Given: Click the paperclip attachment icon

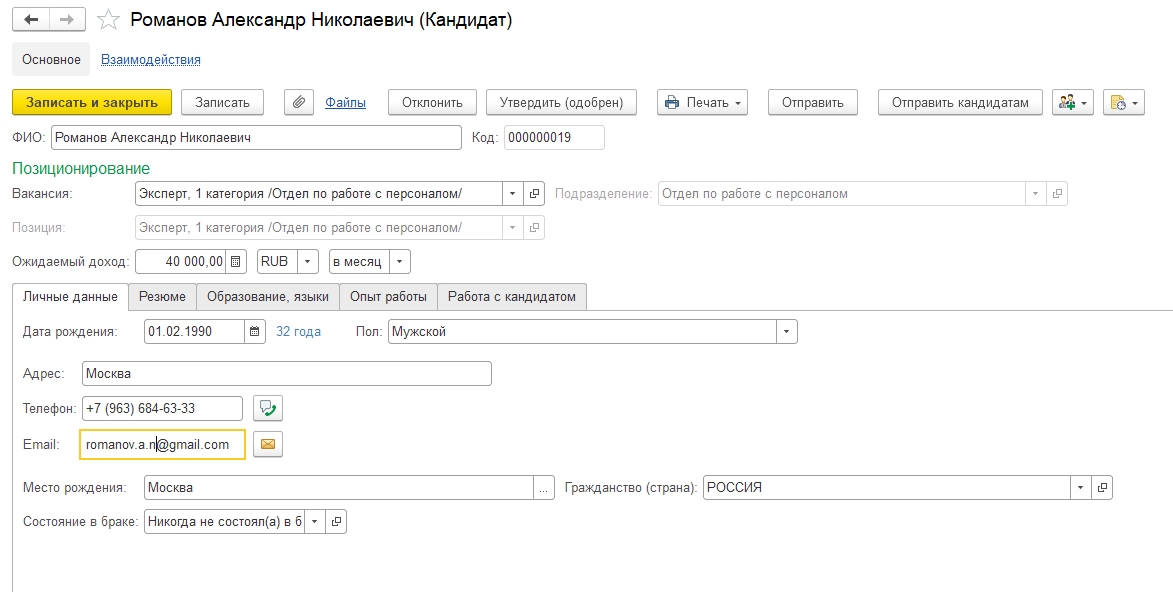Looking at the screenshot, I should 299,102.
